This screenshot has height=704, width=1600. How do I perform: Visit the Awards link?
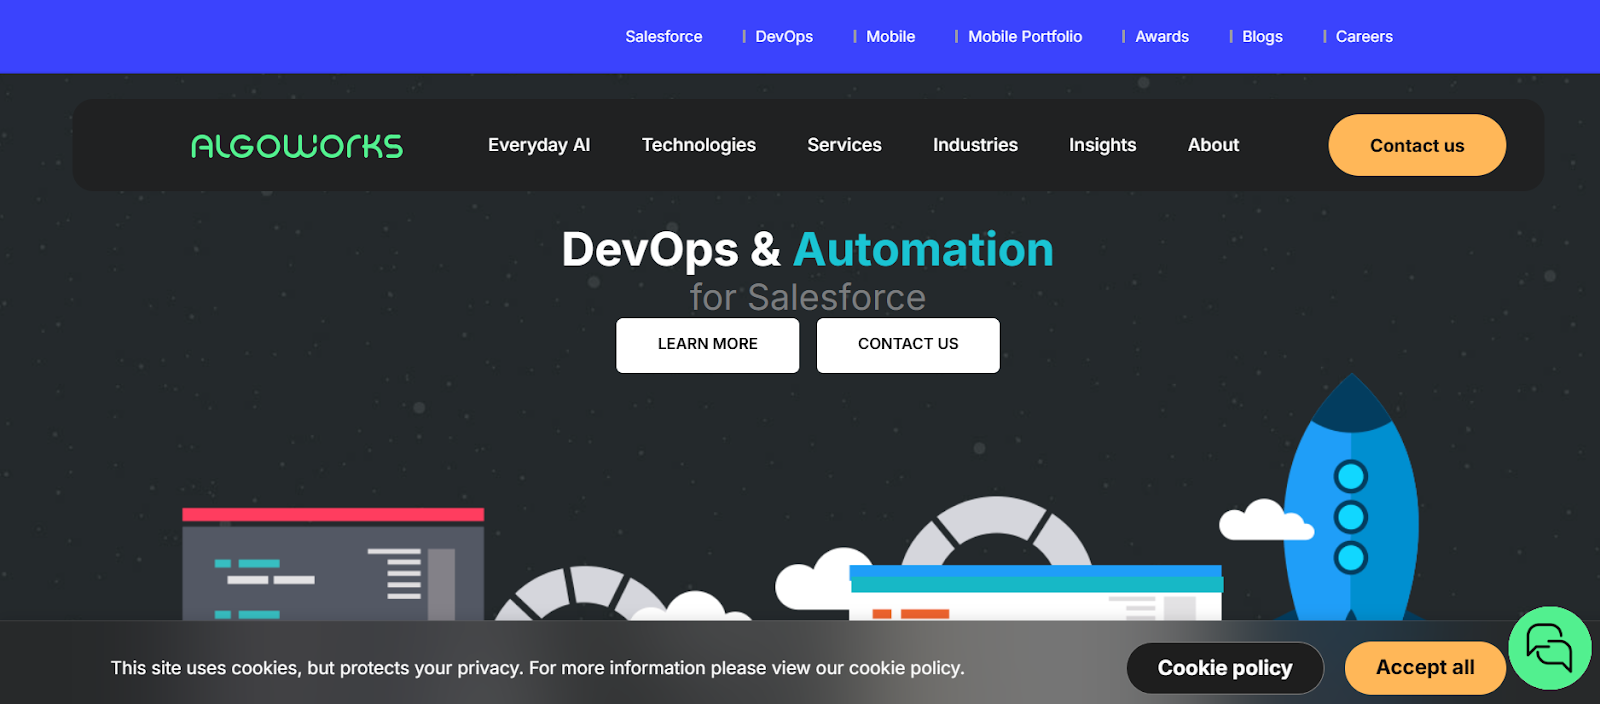[1162, 36]
